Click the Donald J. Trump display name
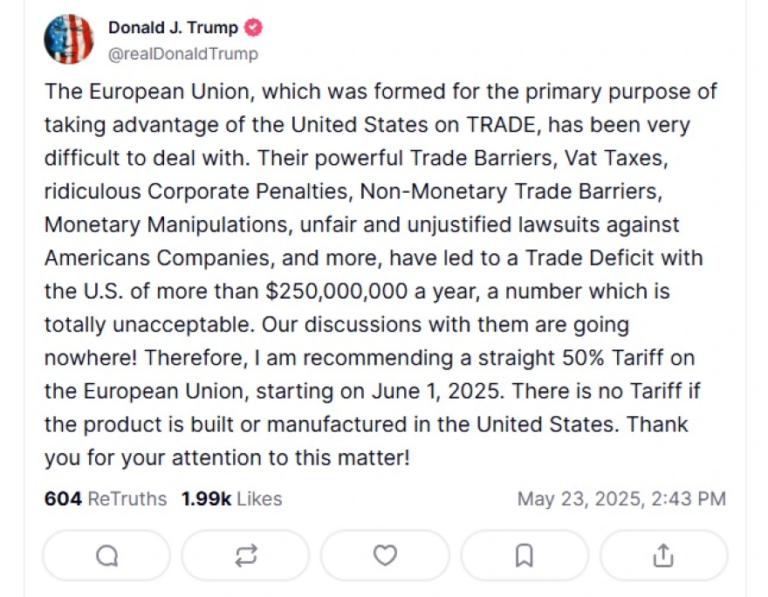768x597 pixels. click(x=172, y=28)
